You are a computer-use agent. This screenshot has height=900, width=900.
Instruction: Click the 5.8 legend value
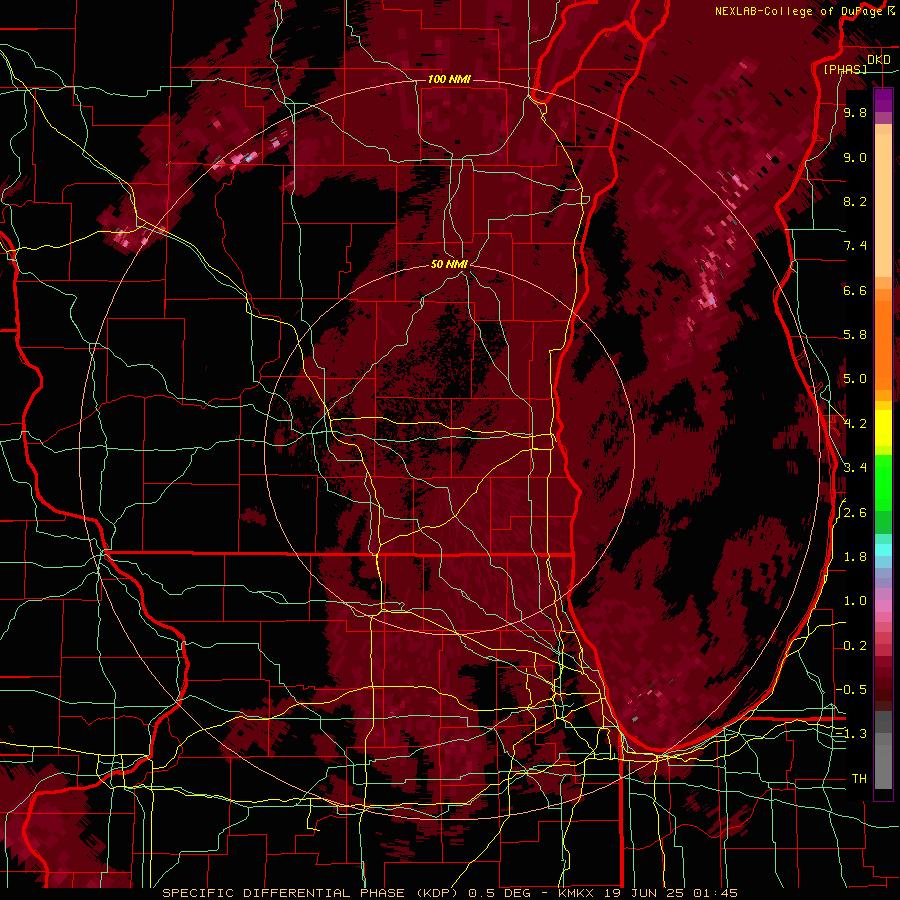point(855,335)
